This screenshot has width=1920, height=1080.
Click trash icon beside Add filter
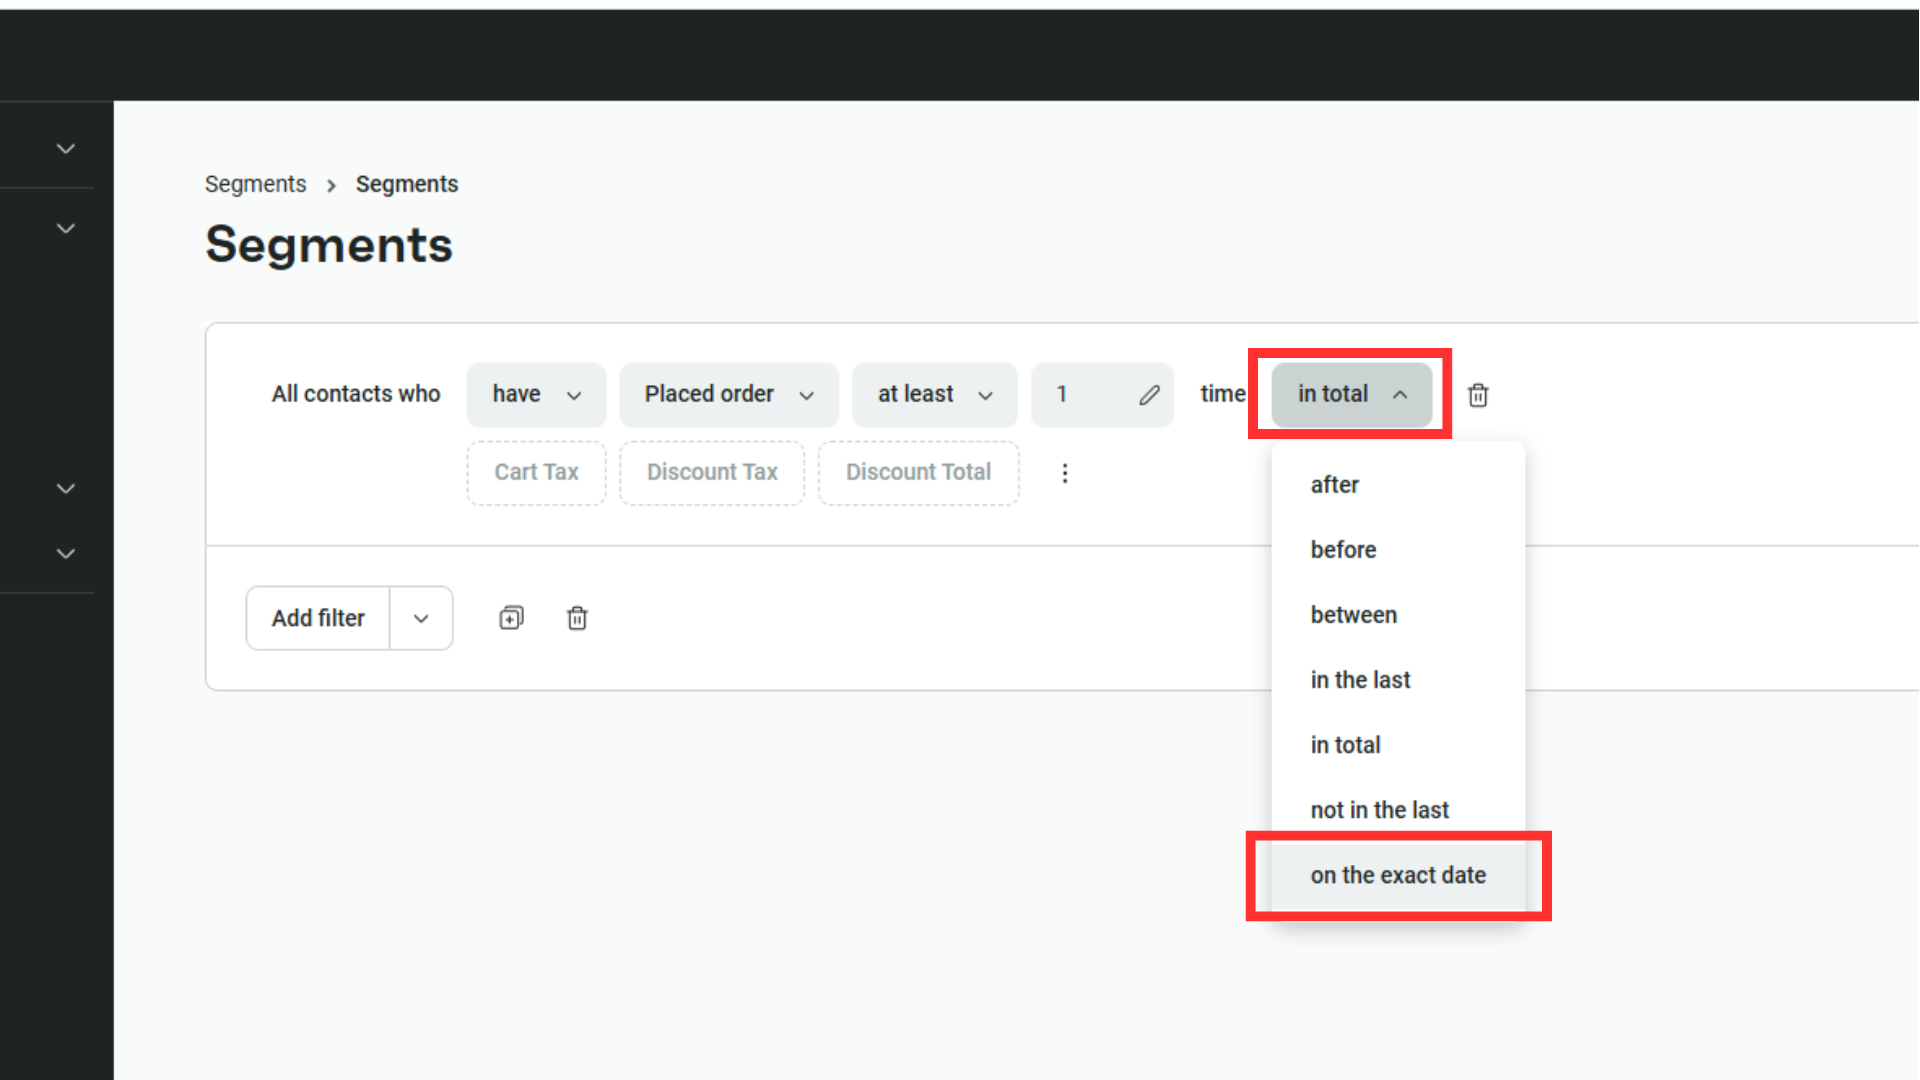coord(577,618)
